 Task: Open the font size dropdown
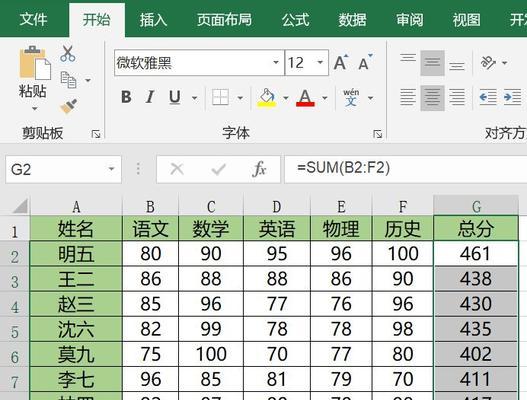pyautogui.click(x=320, y=63)
